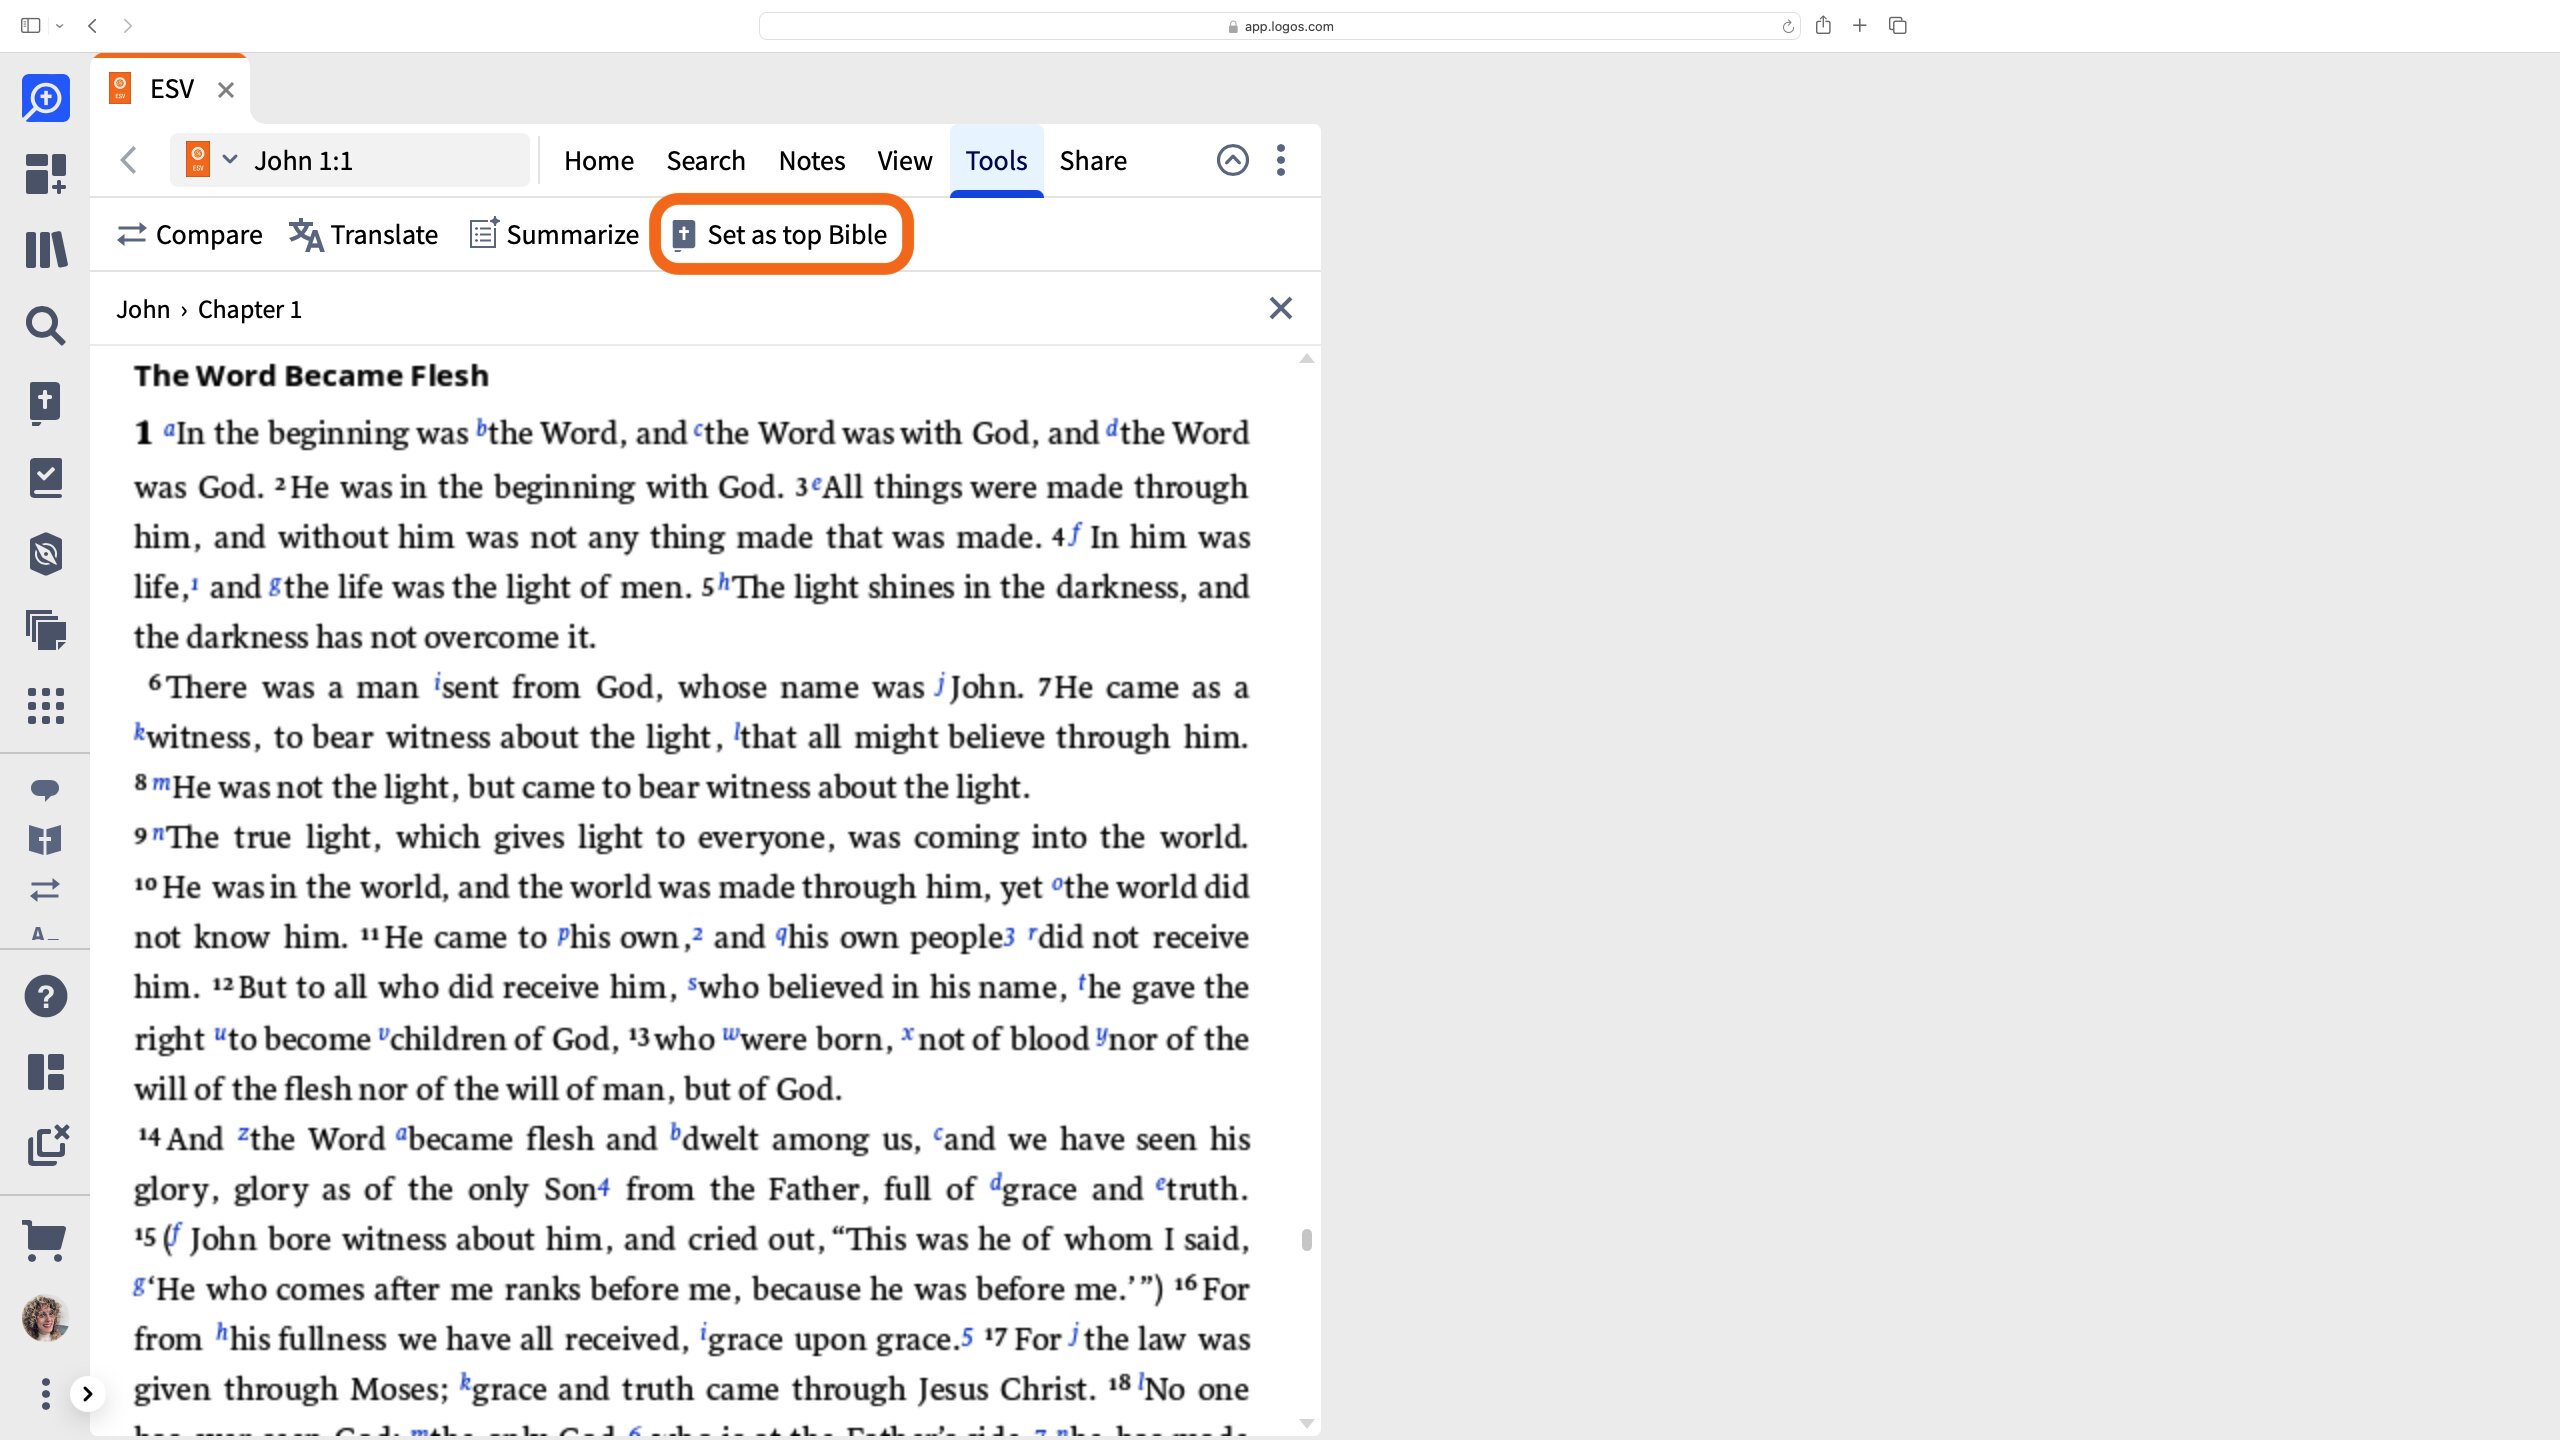Click the sidebar compare arrows icon
2560x1440 pixels.
(x=45, y=889)
